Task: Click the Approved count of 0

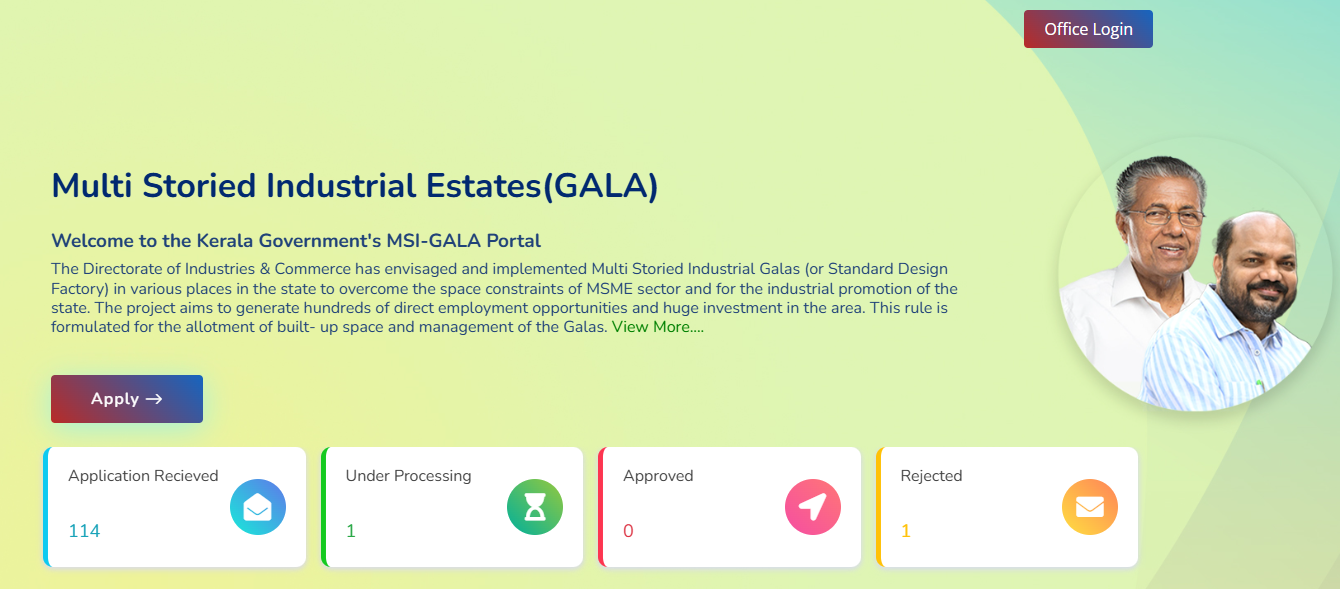Action: pyautogui.click(x=628, y=531)
